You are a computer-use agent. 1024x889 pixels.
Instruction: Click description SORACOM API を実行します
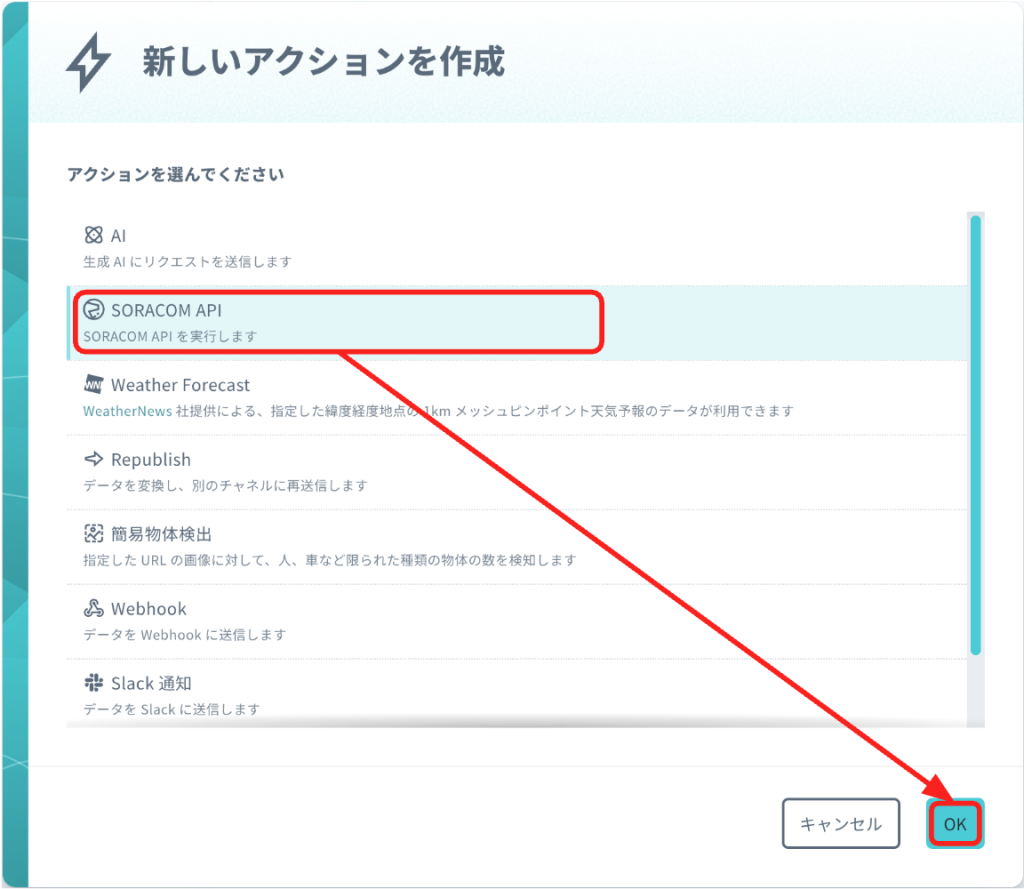click(x=170, y=336)
